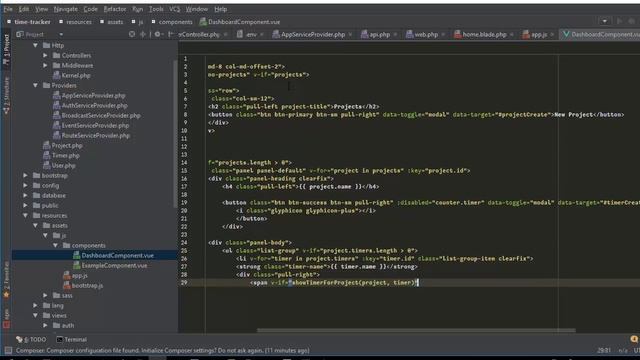640x360 pixels.
Task: Click DashboardComponent.vue breadcrumb
Action: click(x=240, y=22)
